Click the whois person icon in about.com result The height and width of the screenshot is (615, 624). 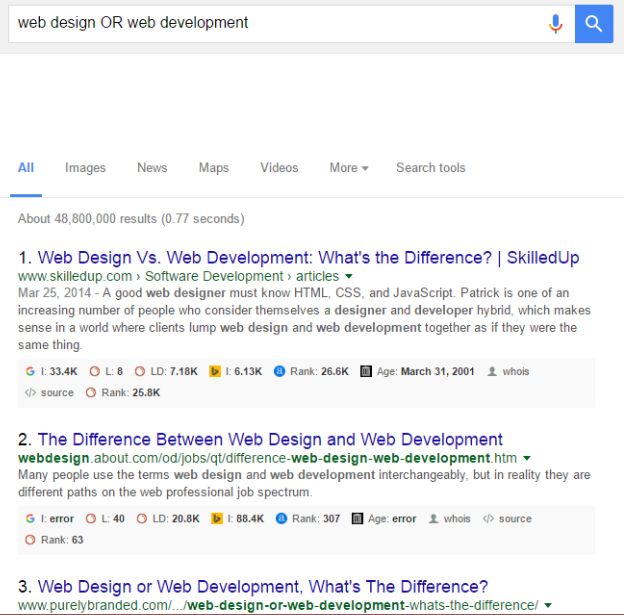(434, 519)
